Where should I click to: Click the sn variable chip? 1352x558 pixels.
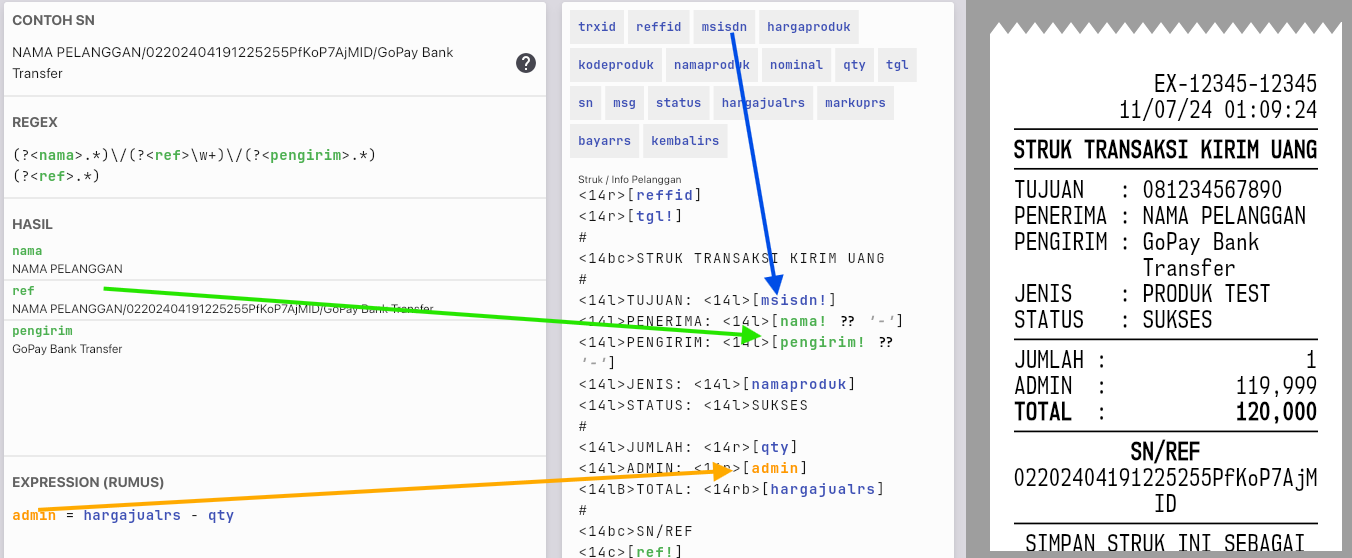pyautogui.click(x=585, y=103)
